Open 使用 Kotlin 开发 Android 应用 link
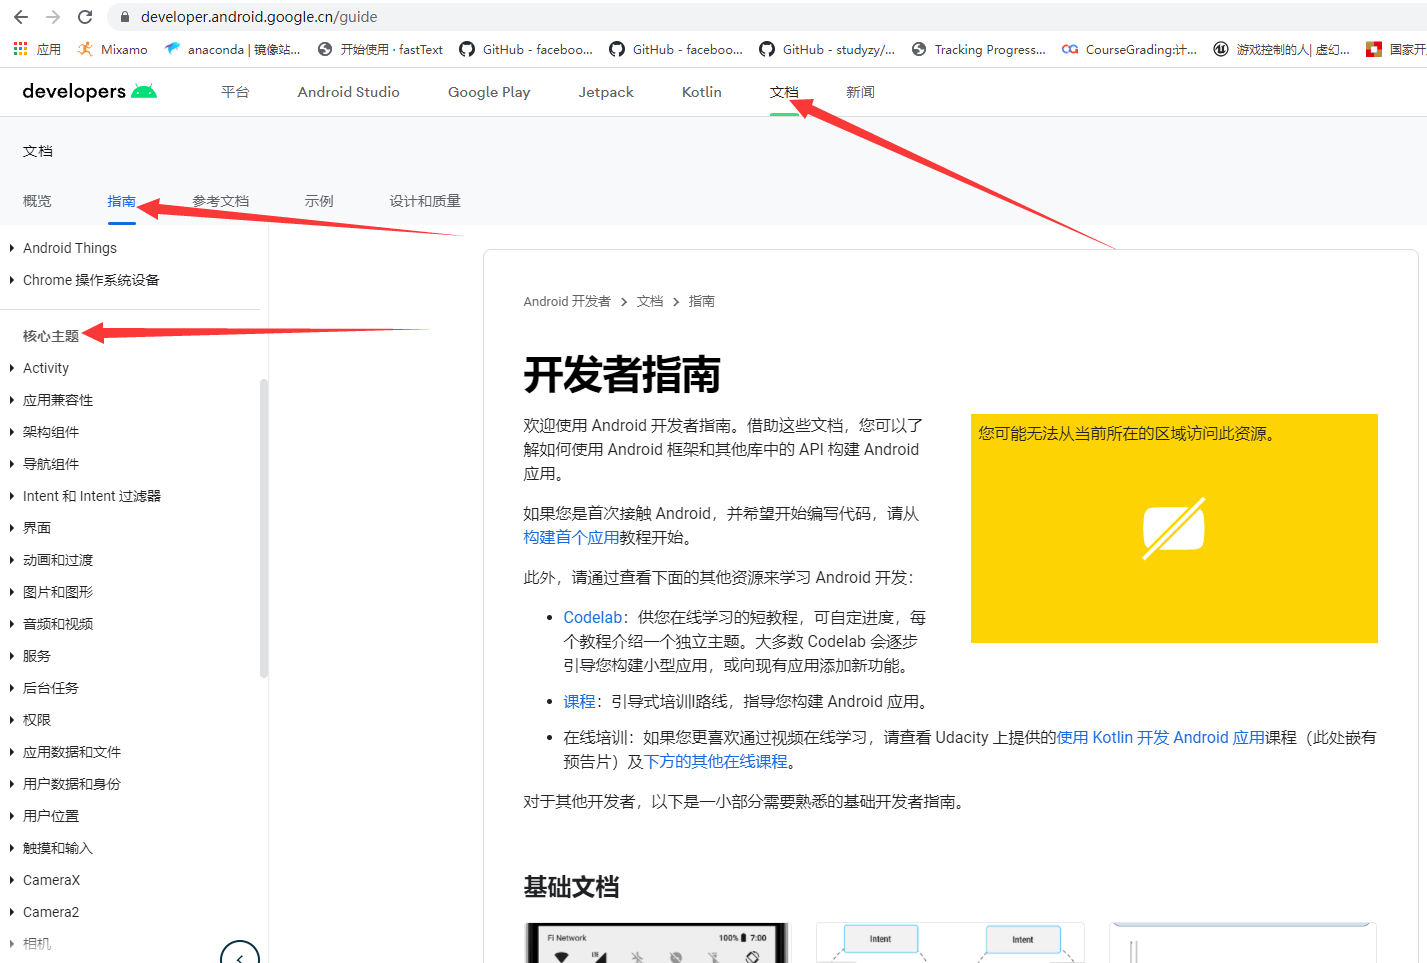Image resolution: width=1427 pixels, height=963 pixels. 1161,737
